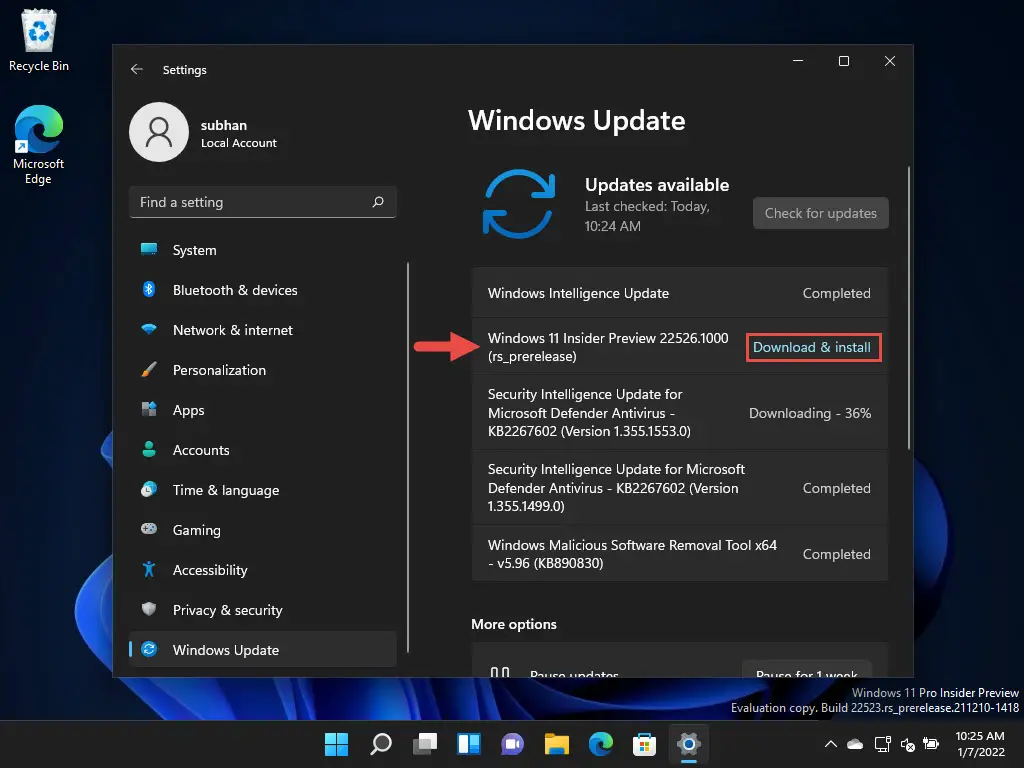Click the network display tray icon
This screenshot has height=768, width=1024.
click(x=882, y=744)
